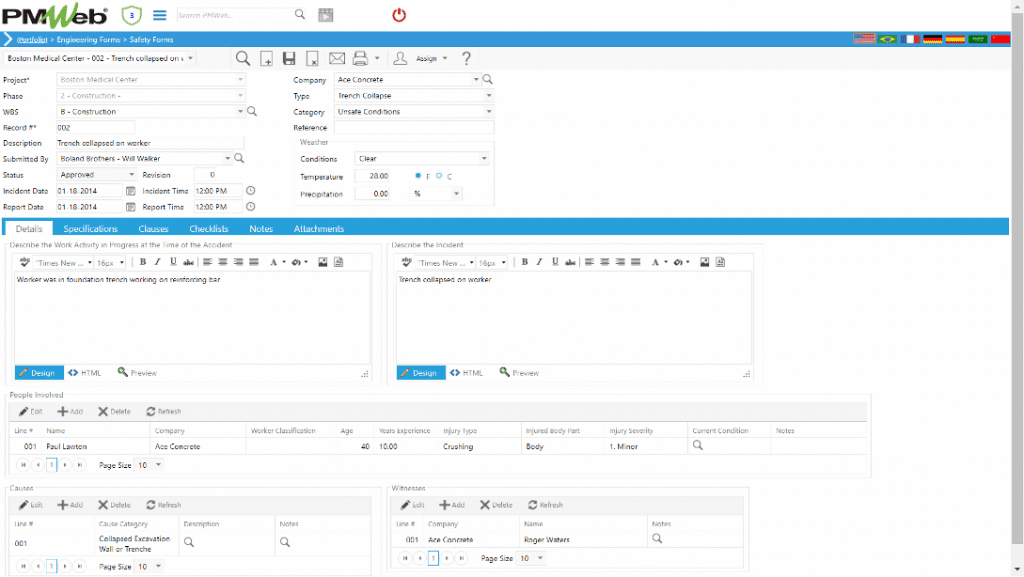
Task: Open the Category dropdown
Action: (x=488, y=112)
